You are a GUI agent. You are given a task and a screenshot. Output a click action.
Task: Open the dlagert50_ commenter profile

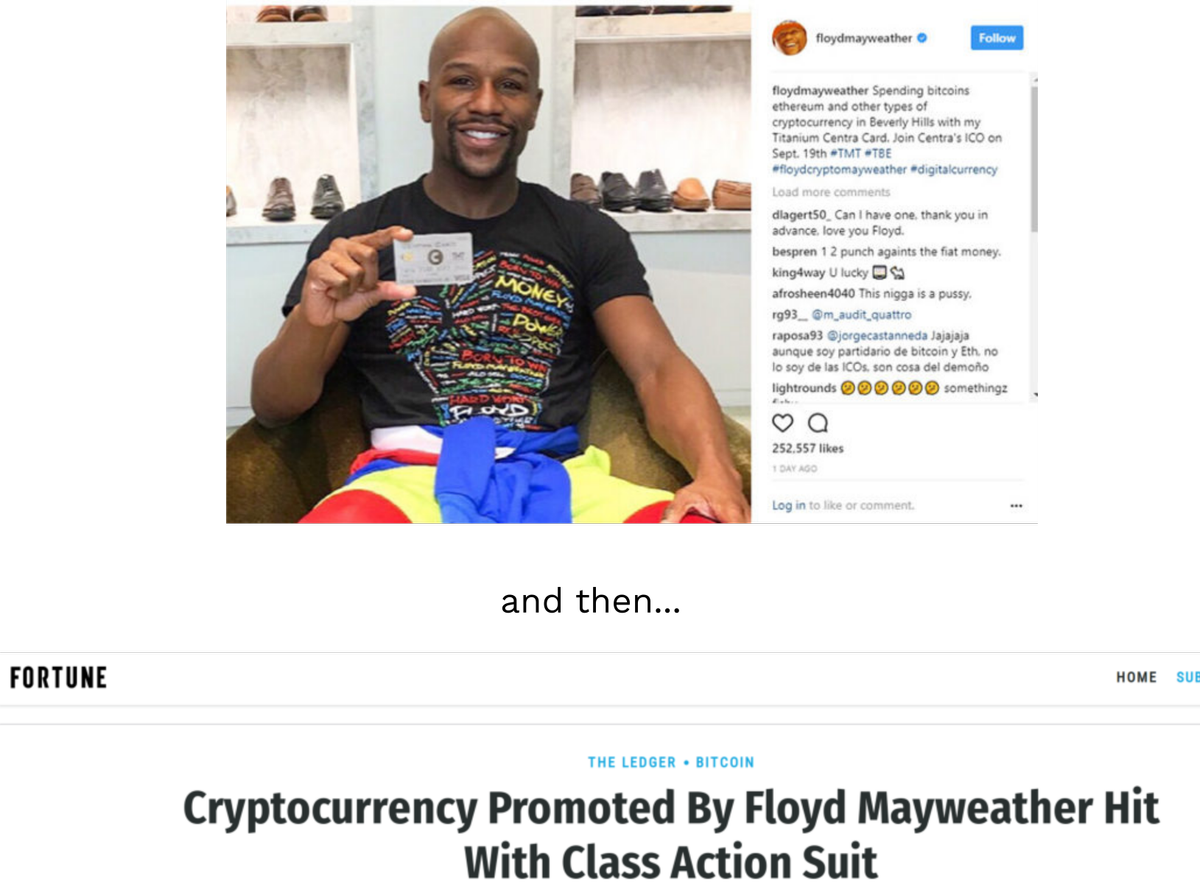tap(802, 215)
